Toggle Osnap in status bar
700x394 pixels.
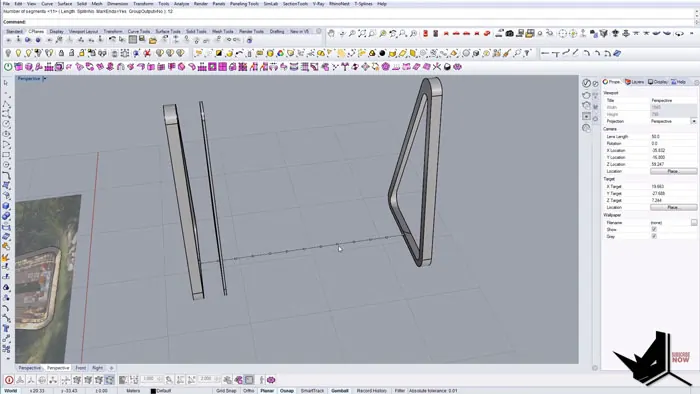click(x=287, y=391)
